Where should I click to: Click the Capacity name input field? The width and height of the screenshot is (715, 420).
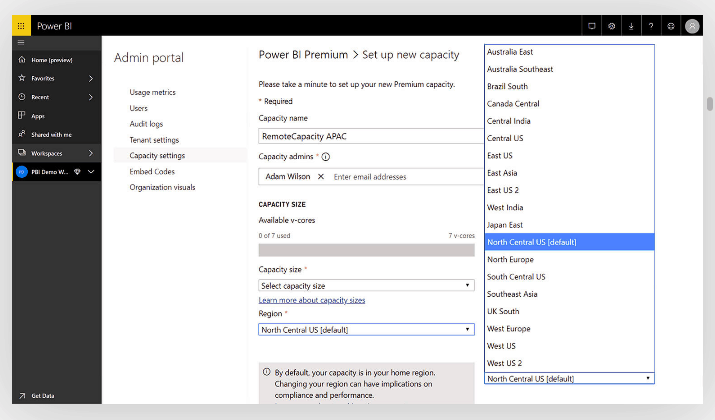tap(371, 136)
